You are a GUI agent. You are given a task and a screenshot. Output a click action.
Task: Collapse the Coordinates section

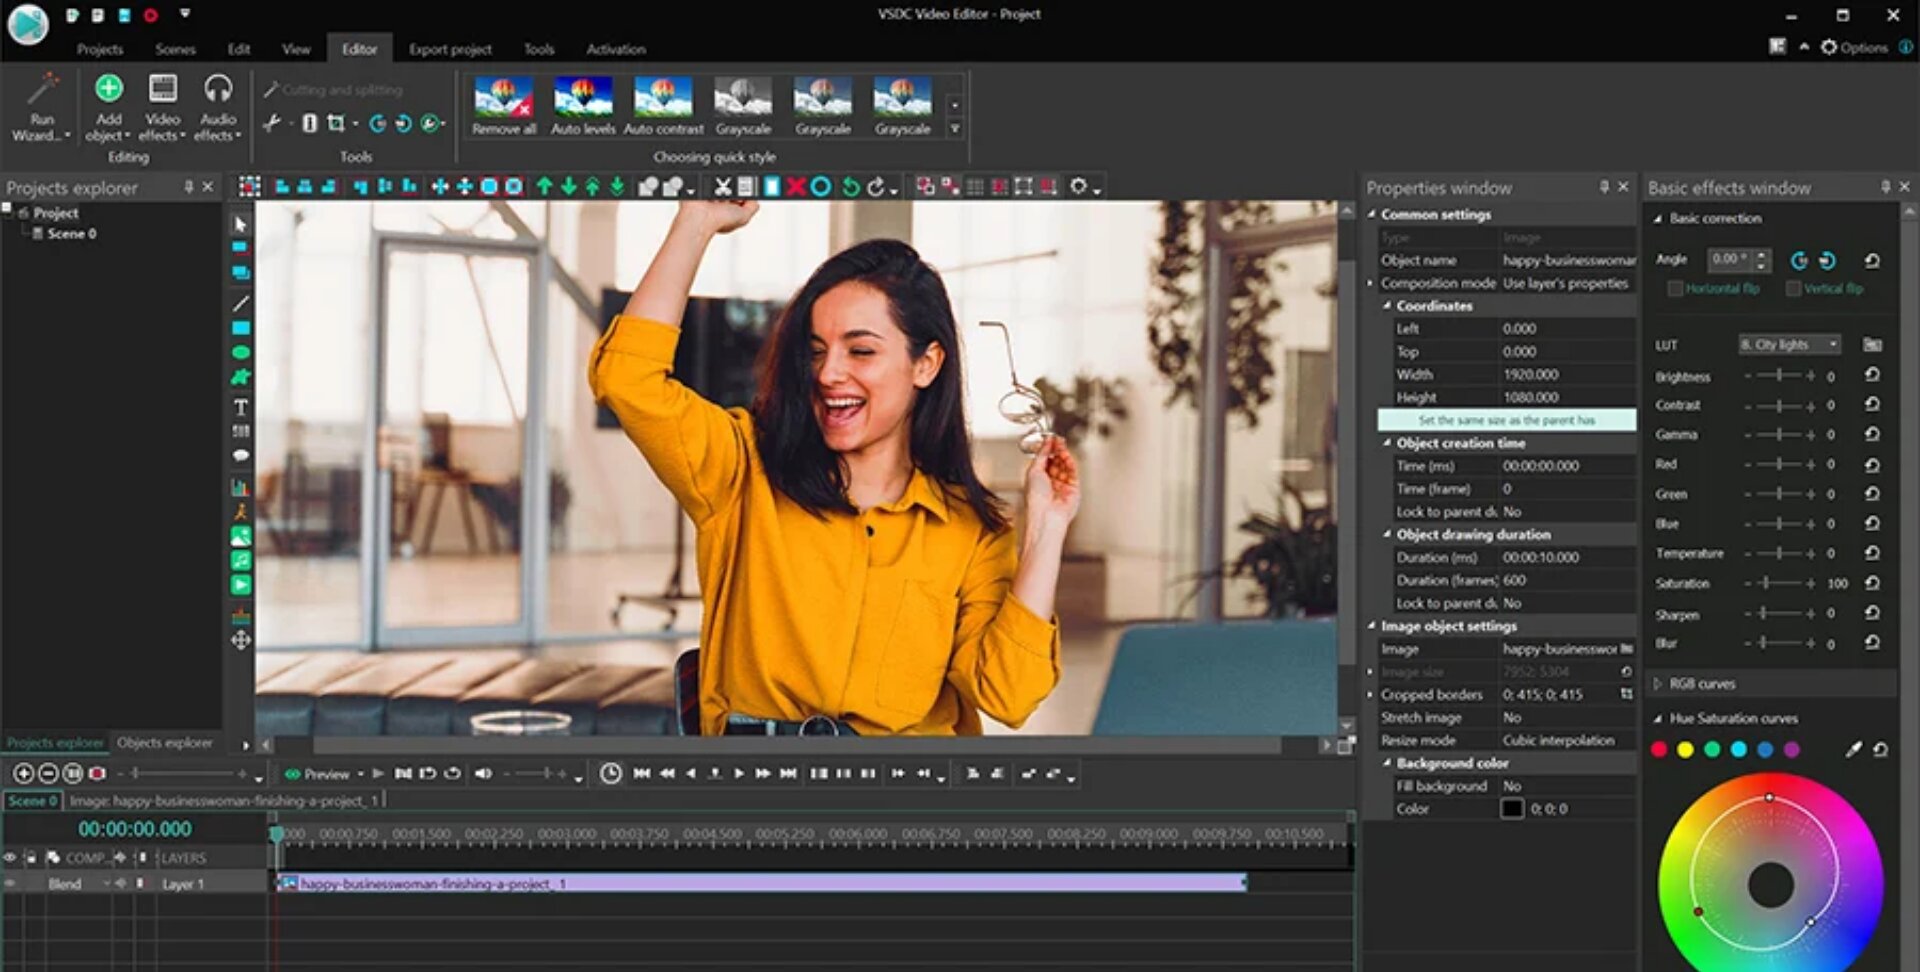[1388, 306]
